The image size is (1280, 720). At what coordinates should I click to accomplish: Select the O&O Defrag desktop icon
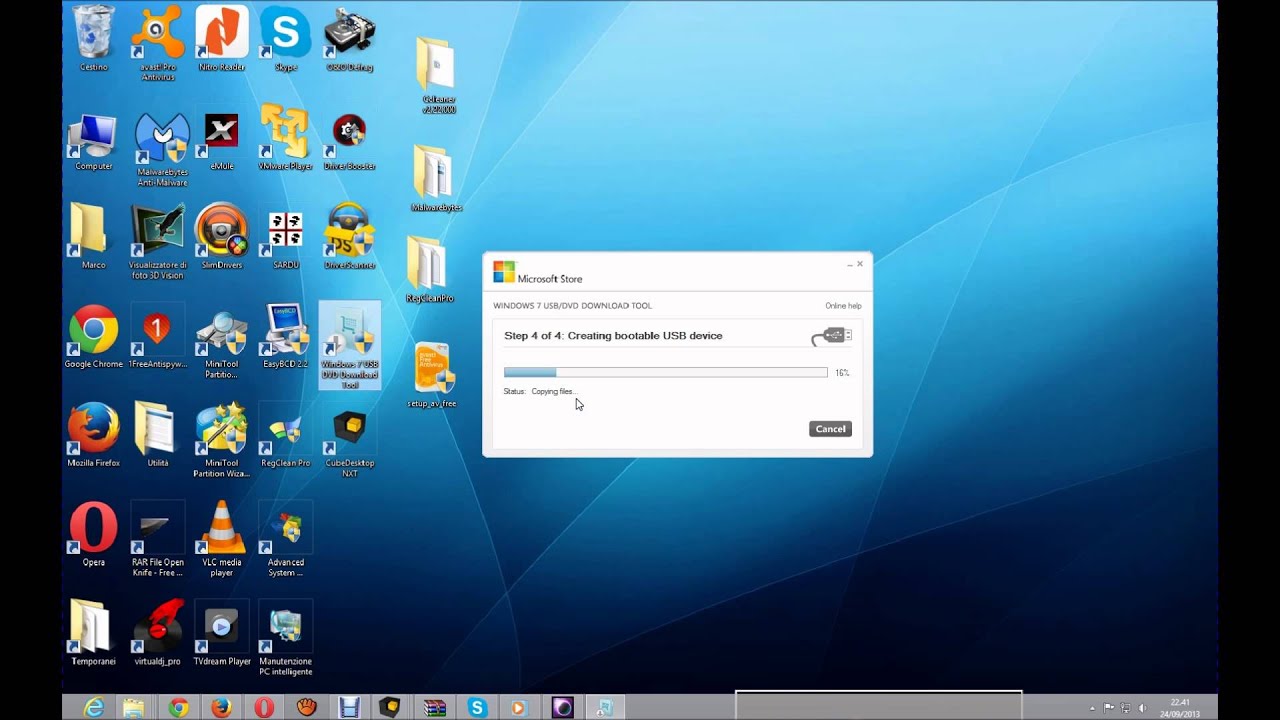pyautogui.click(x=349, y=39)
